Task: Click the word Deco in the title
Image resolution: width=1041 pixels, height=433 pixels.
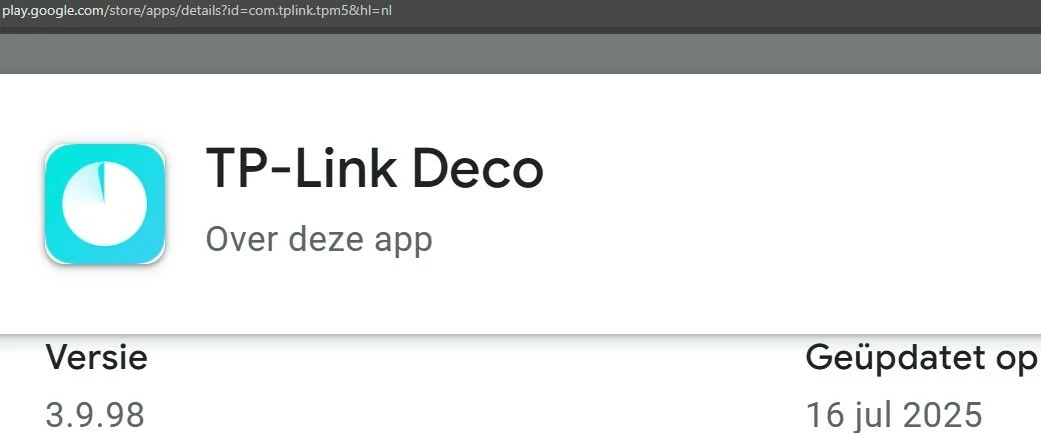Action: tap(478, 169)
